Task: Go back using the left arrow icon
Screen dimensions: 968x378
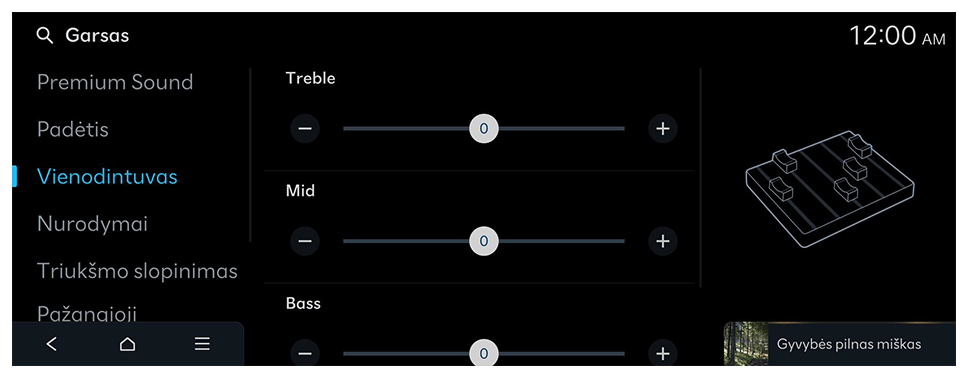Action: pyautogui.click(x=52, y=344)
